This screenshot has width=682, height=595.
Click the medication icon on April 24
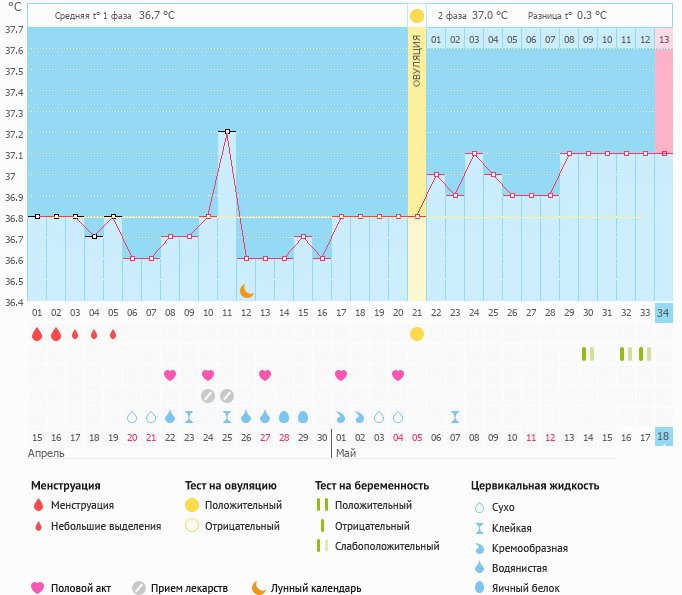[208, 395]
